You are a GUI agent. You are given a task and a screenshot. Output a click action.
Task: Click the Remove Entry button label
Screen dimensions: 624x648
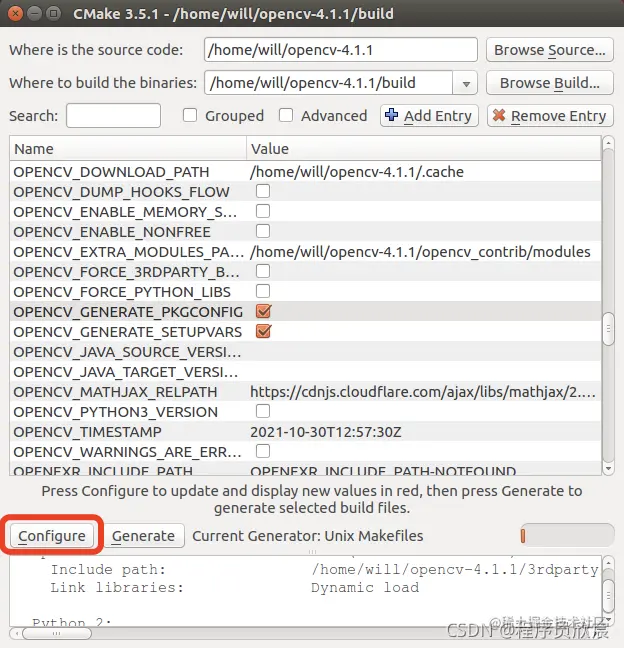tap(558, 116)
